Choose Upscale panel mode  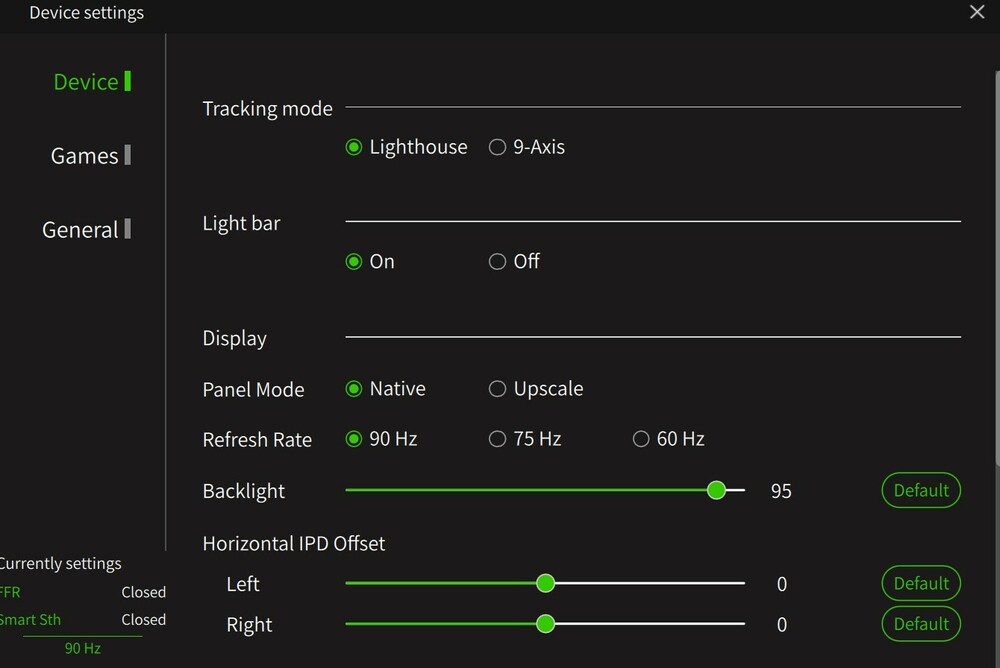[497, 389]
